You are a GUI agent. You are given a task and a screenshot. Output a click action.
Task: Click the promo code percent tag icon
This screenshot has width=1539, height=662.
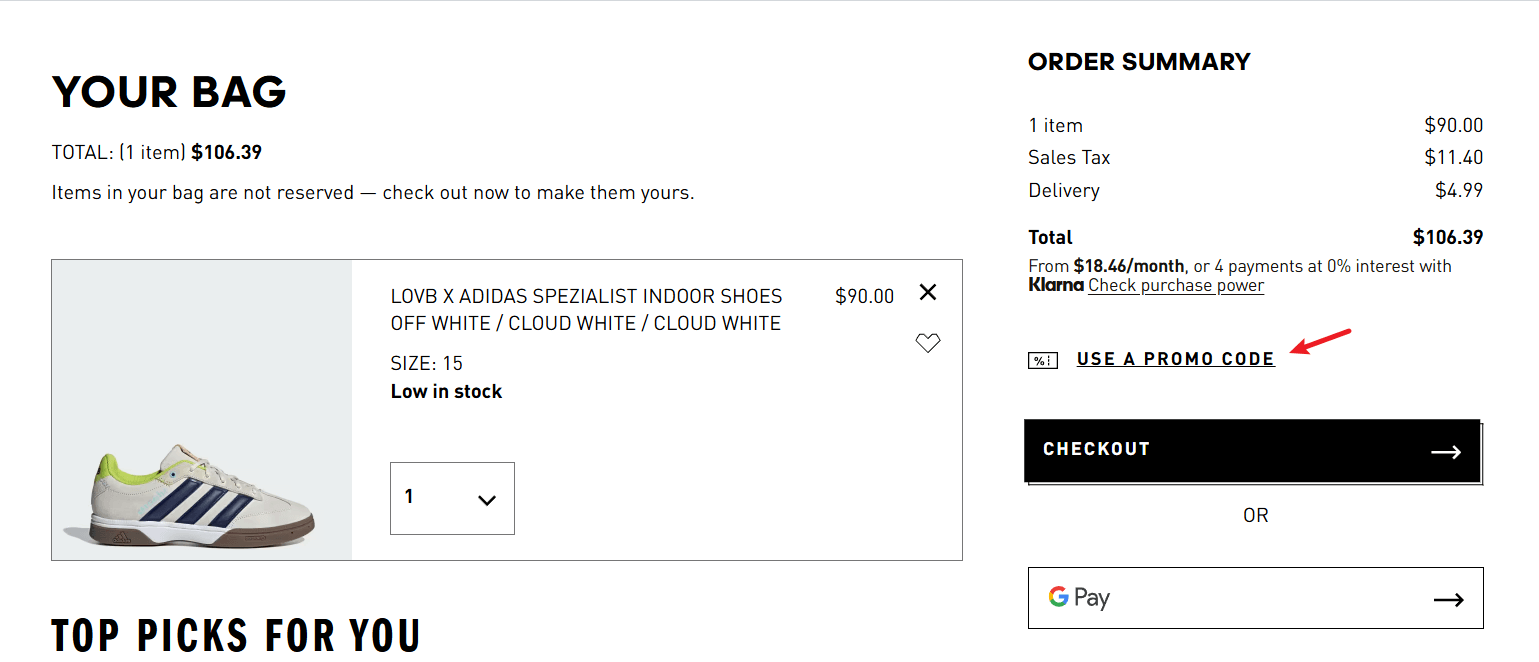click(1043, 360)
